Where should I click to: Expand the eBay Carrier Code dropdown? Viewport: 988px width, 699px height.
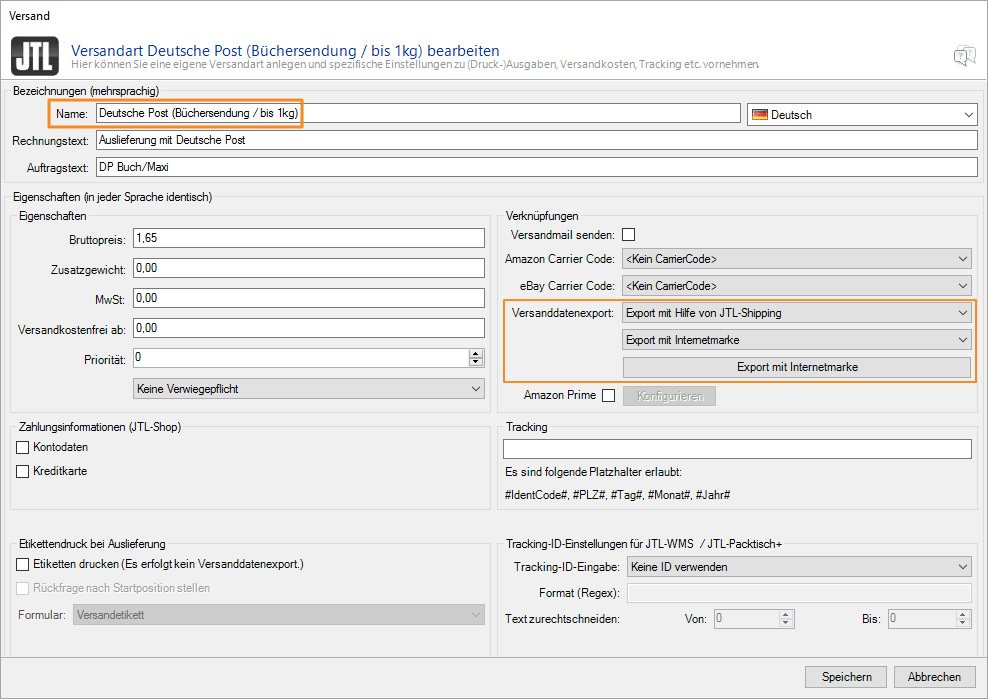[x=797, y=286]
